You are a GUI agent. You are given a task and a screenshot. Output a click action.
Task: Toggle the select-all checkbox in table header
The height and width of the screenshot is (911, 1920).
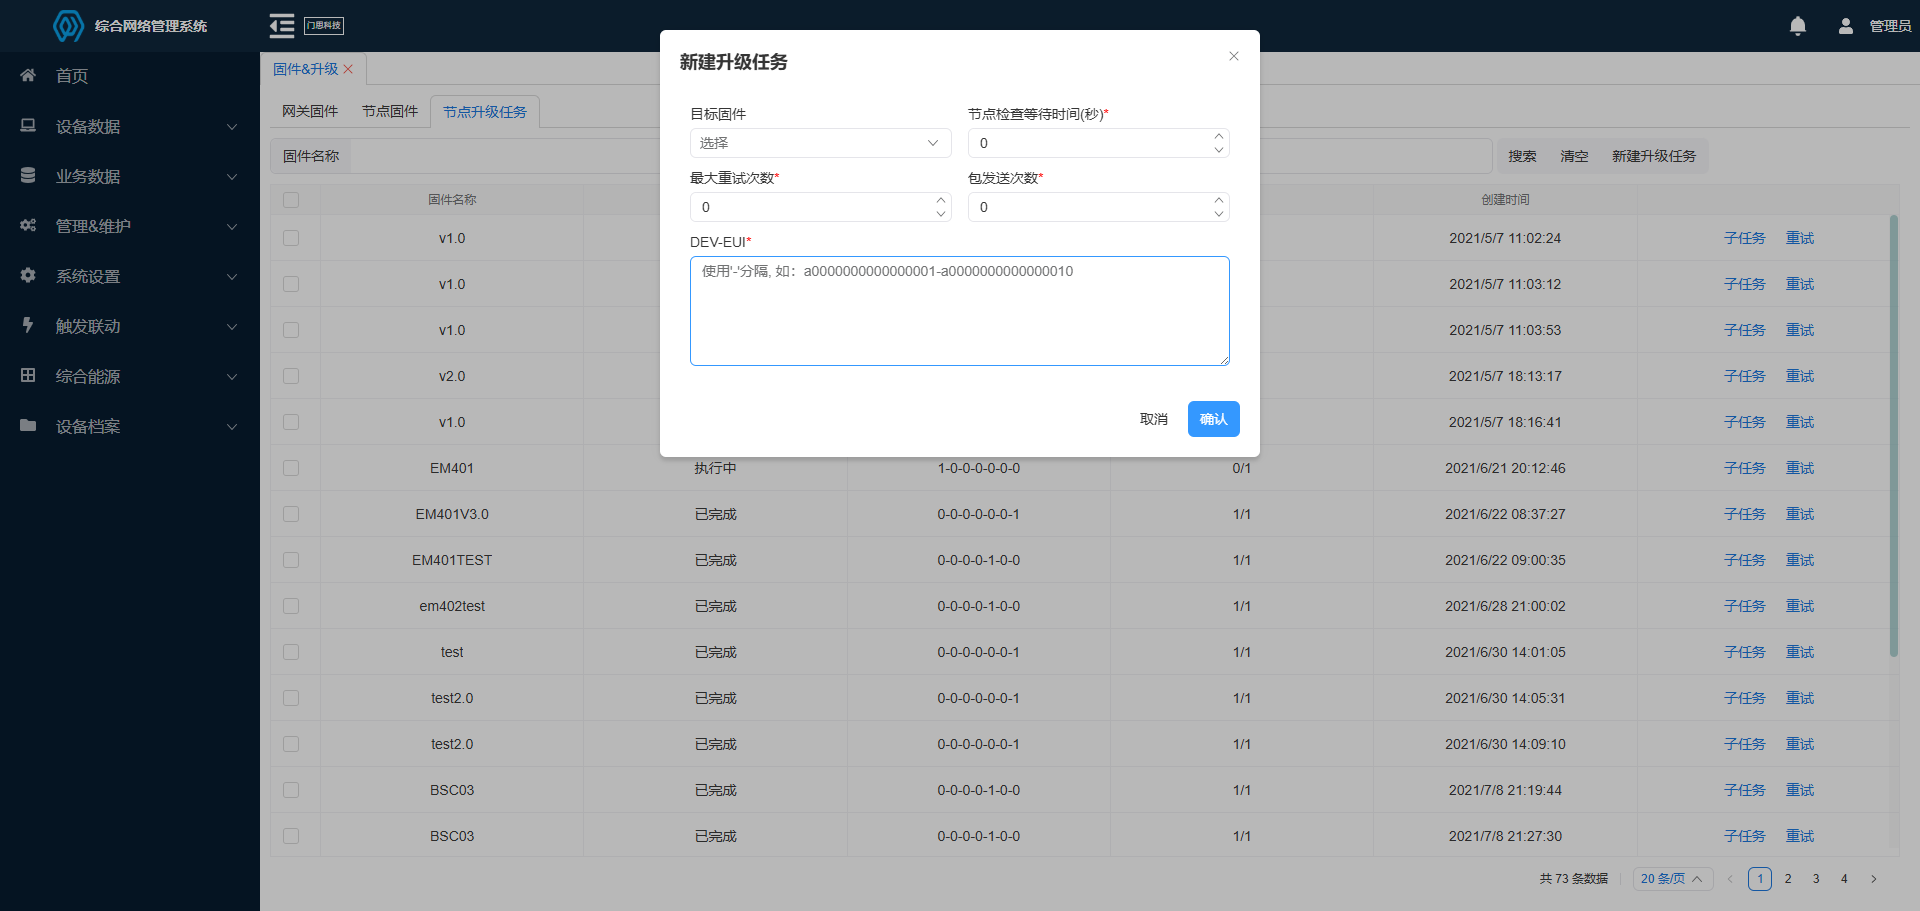point(291,200)
